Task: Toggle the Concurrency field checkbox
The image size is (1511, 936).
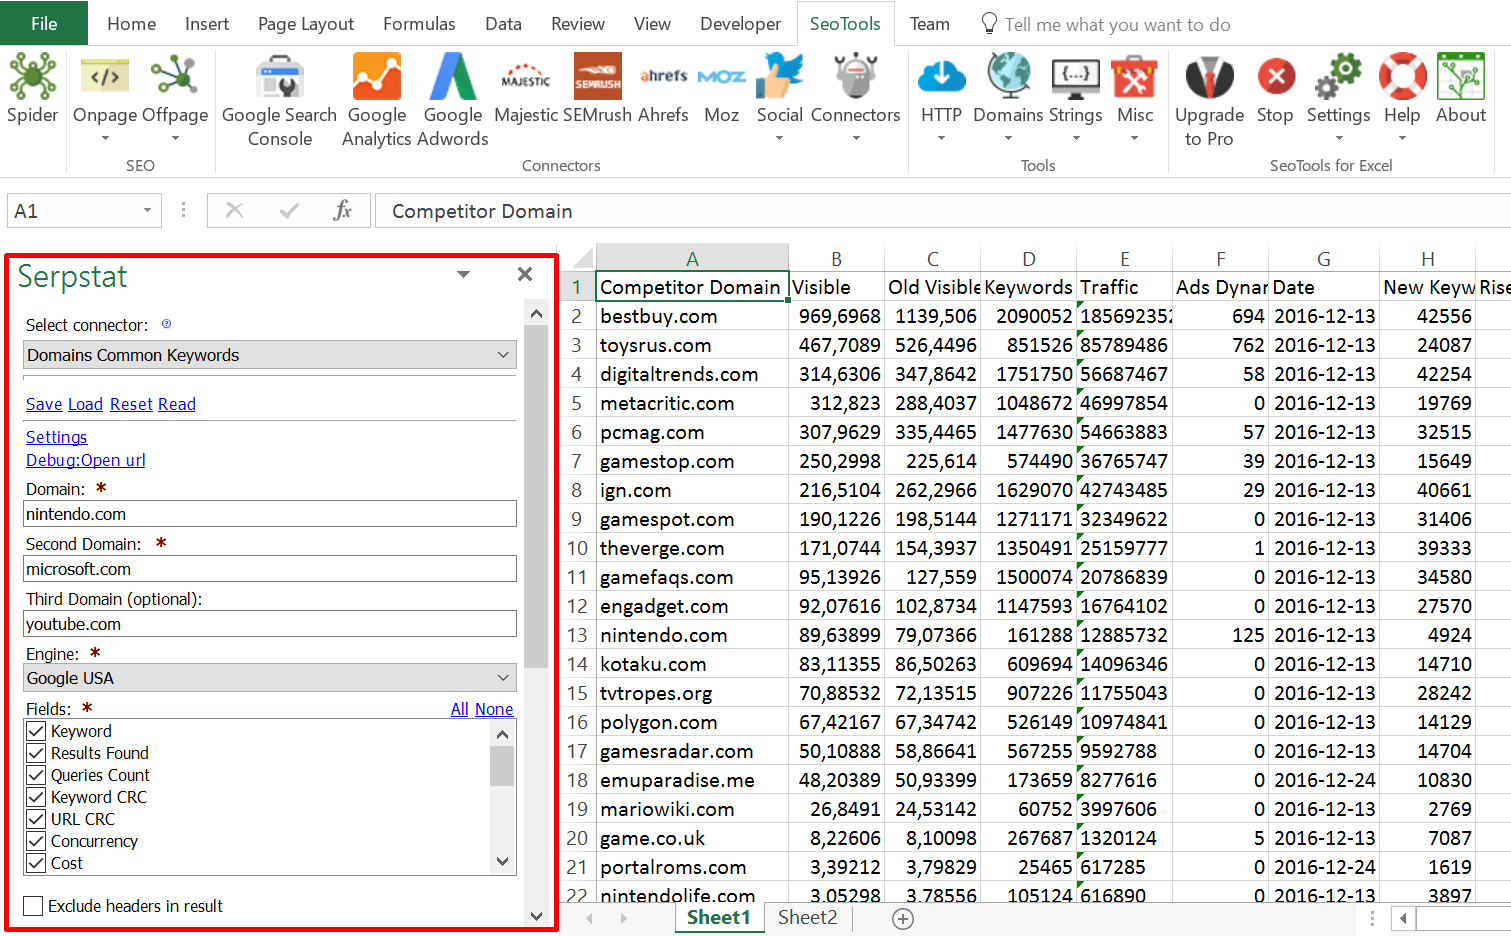Action: pos(37,841)
